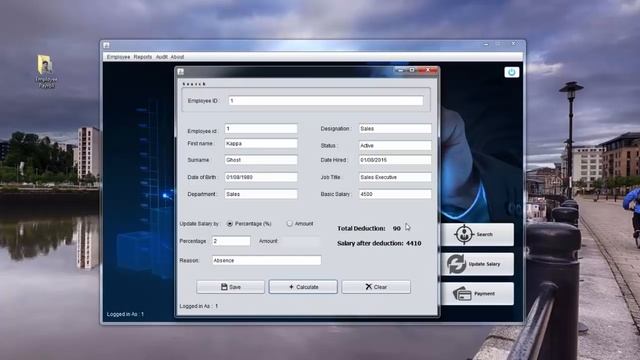Close the salary deduction dialog
Image resolution: width=640 pixels, height=360 pixels.
(x=428, y=70)
